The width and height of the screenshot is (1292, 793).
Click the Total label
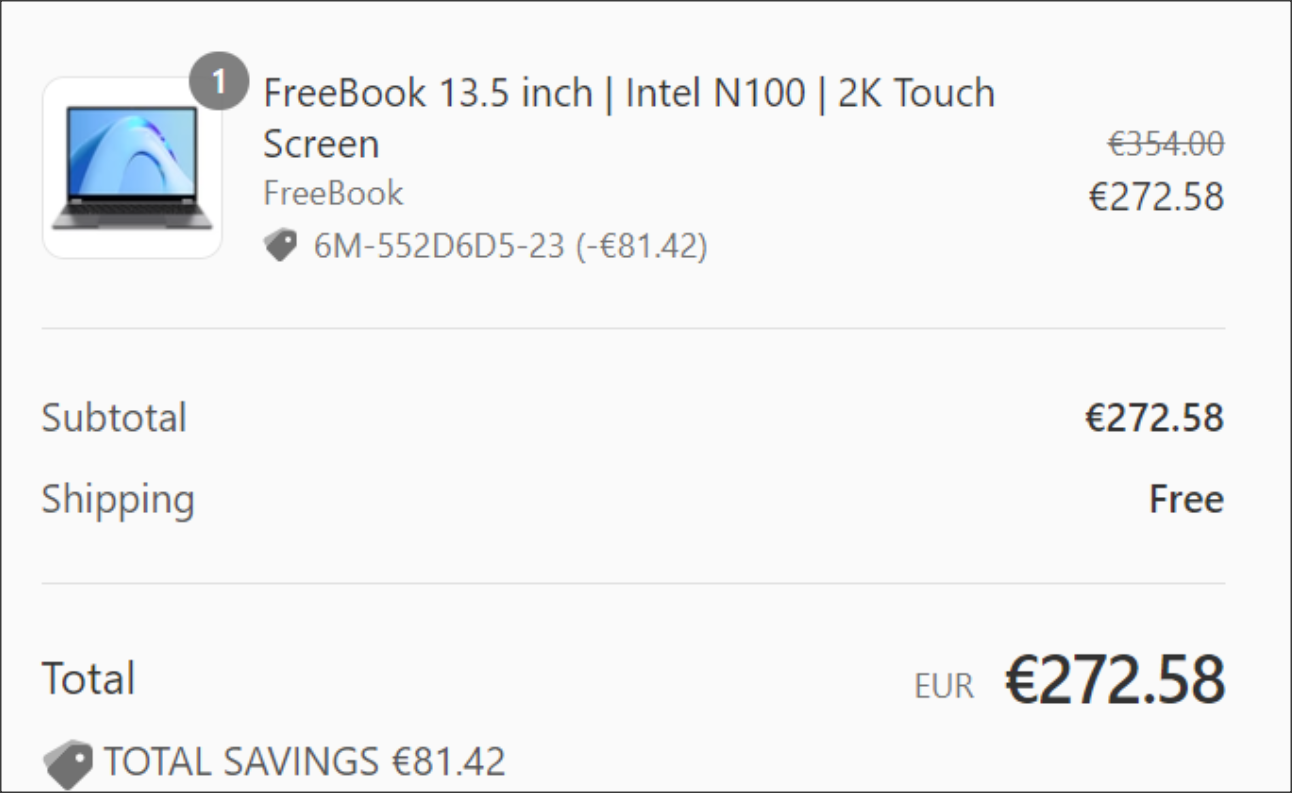pos(88,679)
